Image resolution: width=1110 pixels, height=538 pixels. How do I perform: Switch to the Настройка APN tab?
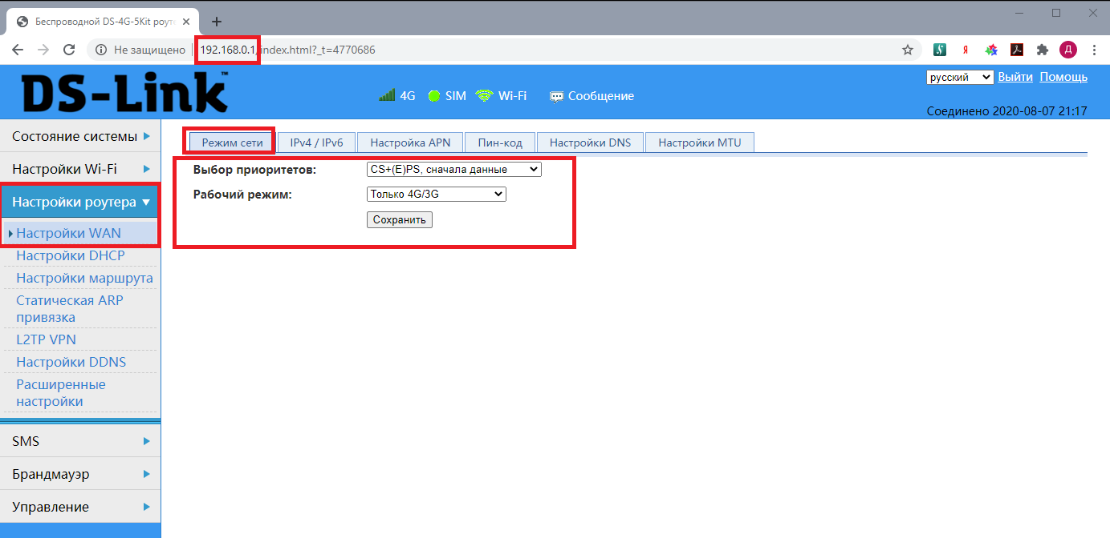point(410,143)
